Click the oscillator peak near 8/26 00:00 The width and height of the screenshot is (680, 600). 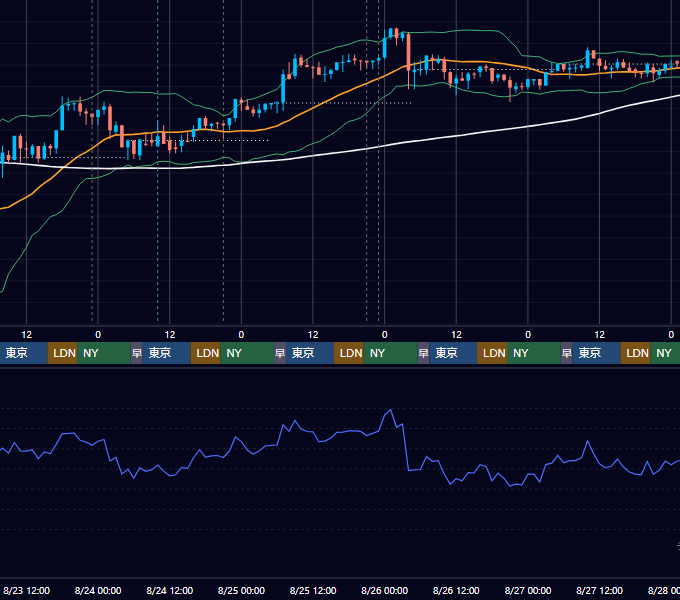coord(391,410)
